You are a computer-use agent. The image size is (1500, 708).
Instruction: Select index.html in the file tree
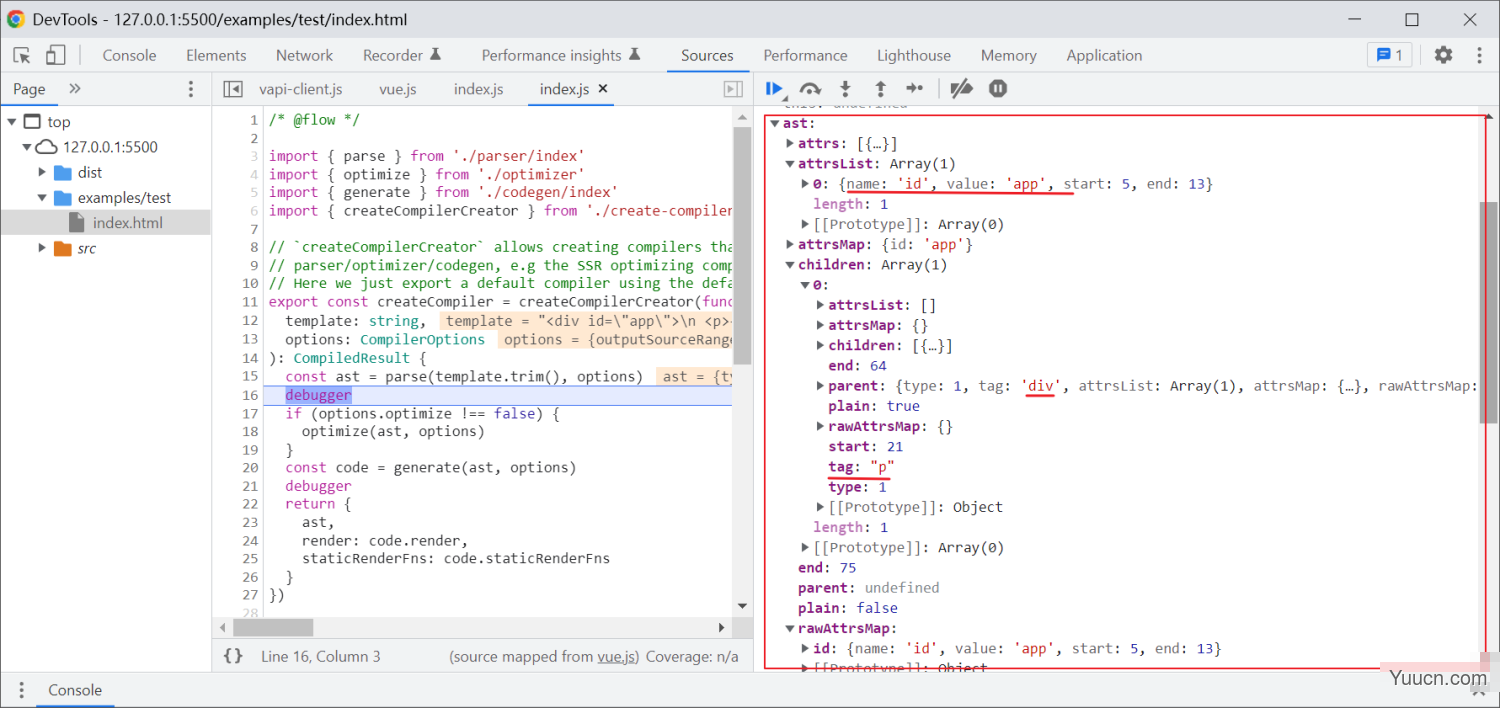[127, 223]
